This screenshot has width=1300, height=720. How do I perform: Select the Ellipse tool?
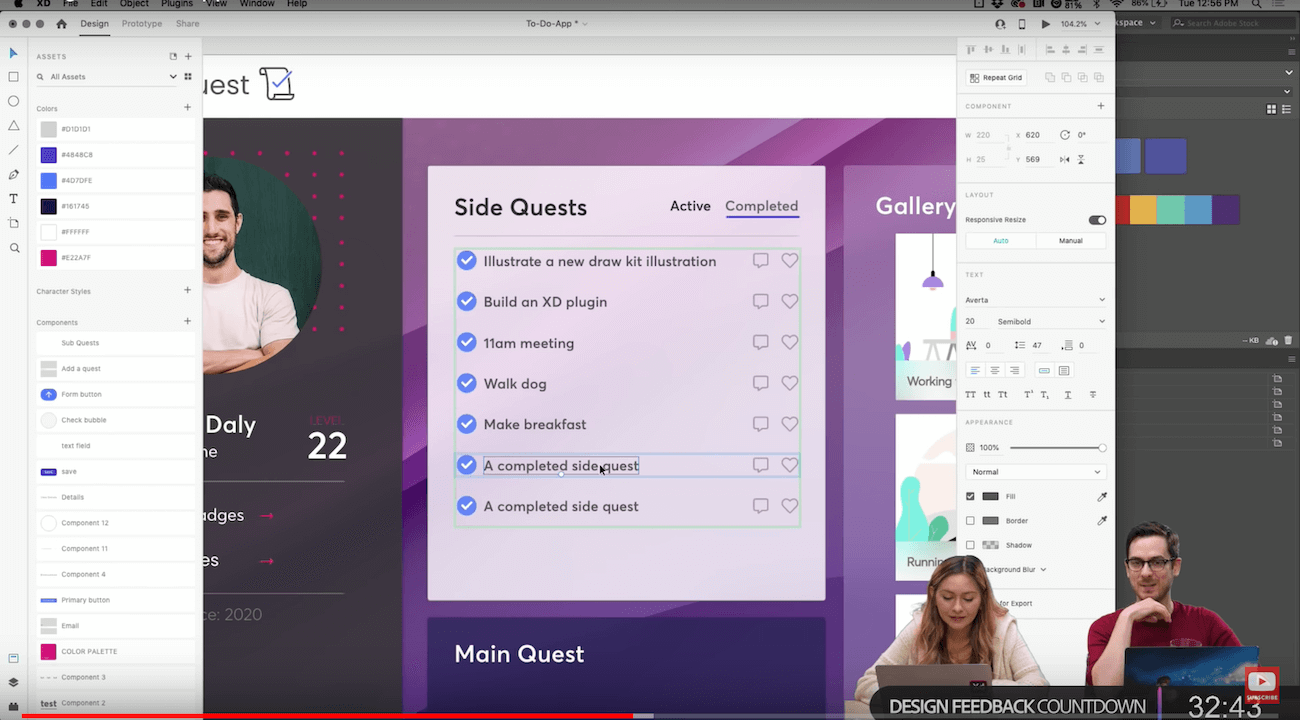13,101
